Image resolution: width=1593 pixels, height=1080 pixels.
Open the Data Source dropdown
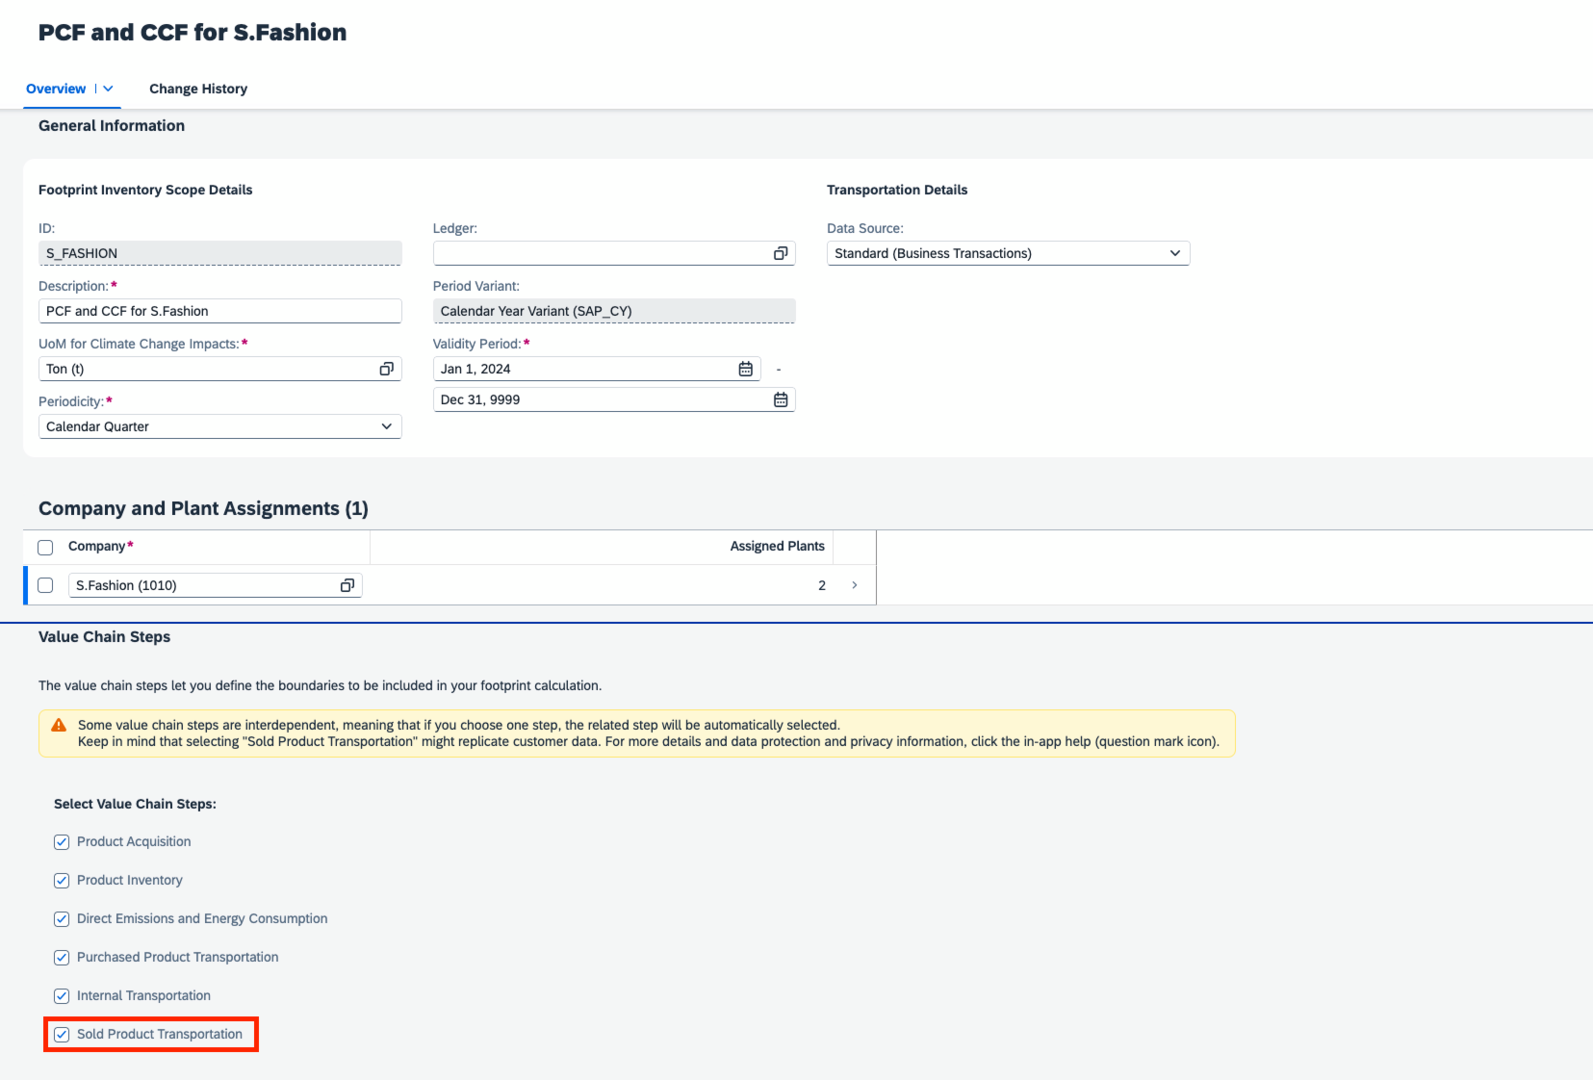[1174, 254]
